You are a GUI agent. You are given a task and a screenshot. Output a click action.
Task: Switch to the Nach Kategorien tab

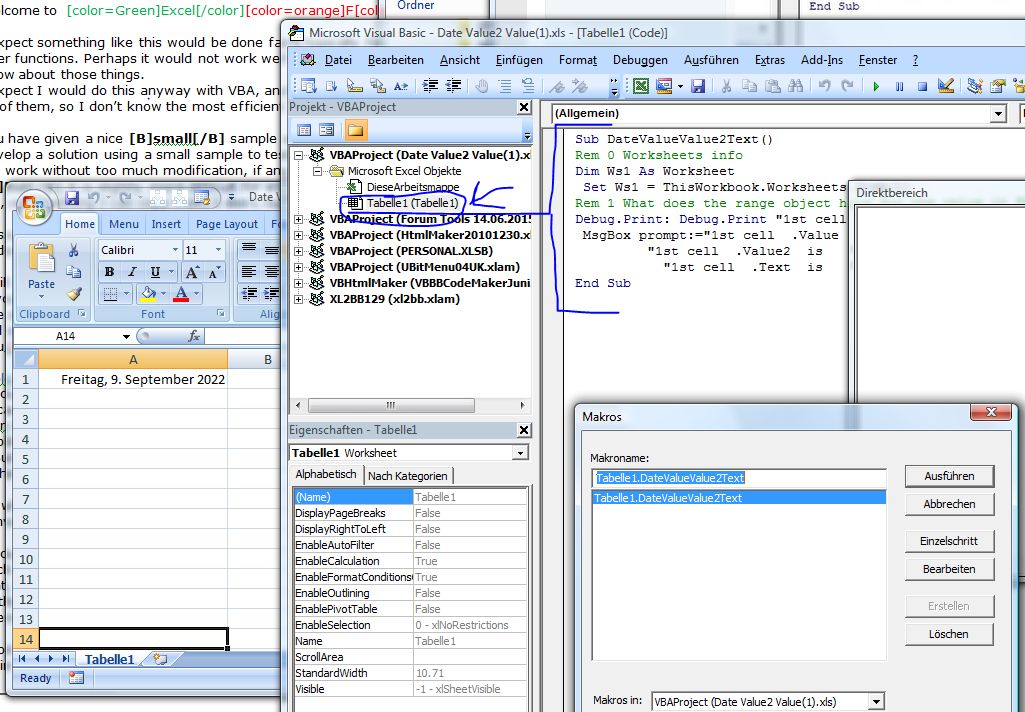[x=408, y=475]
